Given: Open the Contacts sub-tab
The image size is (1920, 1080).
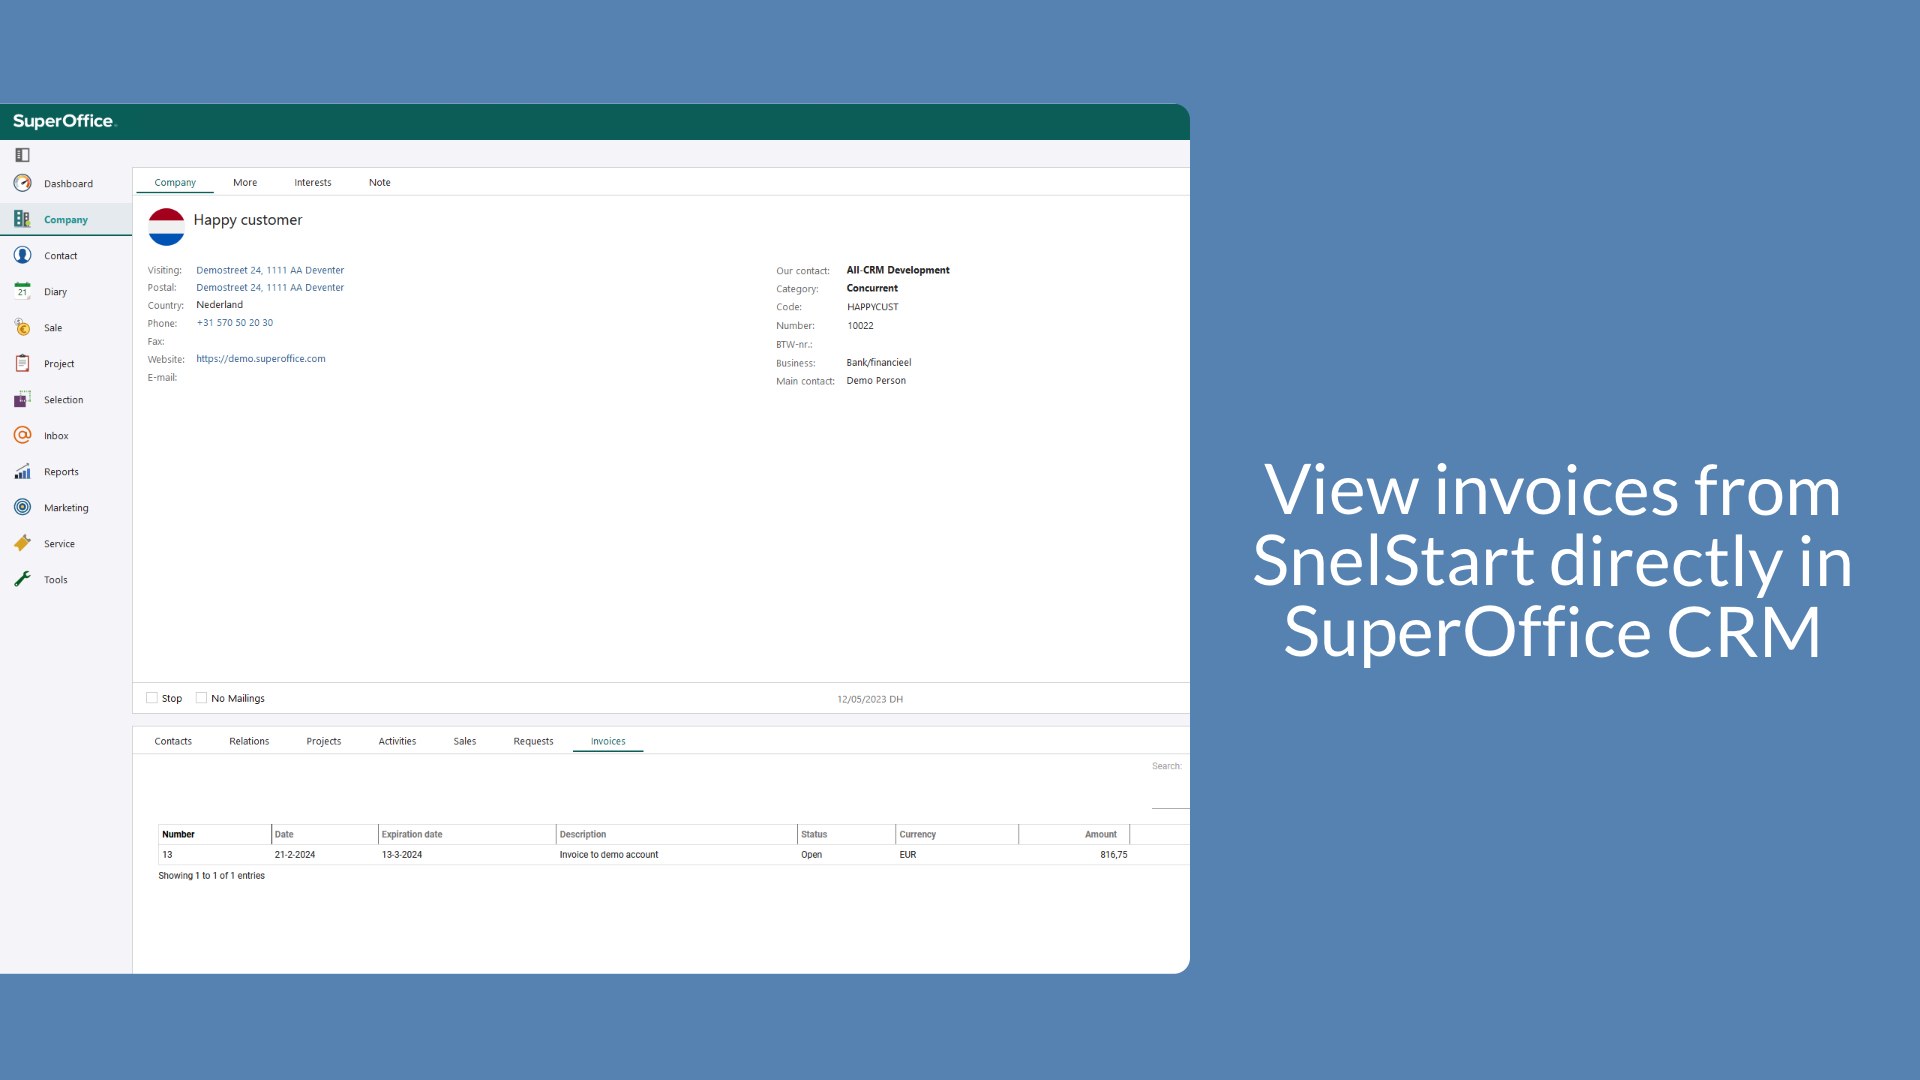Looking at the screenshot, I should tap(173, 740).
